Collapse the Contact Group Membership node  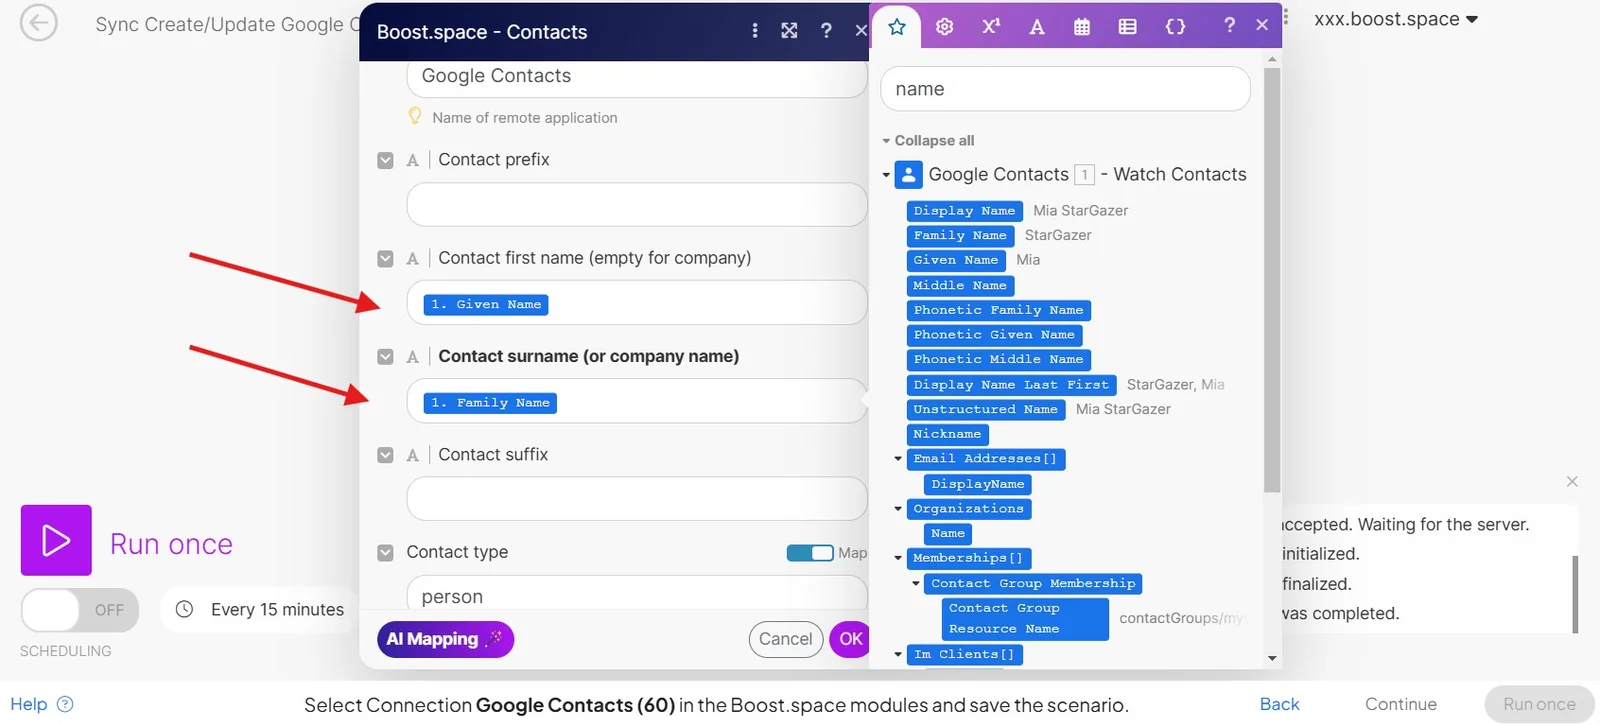[x=916, y=583]
